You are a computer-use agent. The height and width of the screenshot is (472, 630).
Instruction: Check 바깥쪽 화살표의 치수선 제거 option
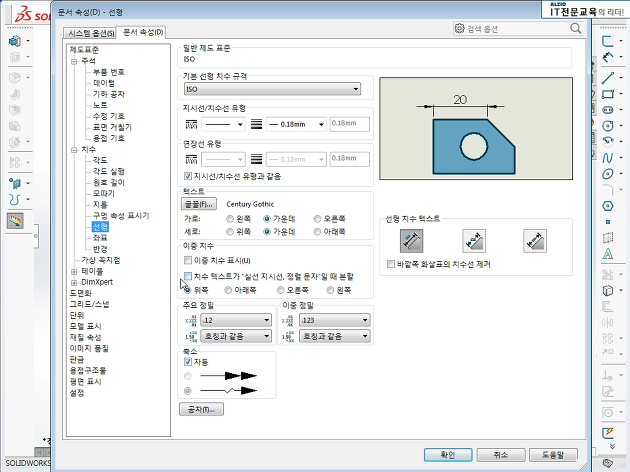pyautogui.click(x=391, y=264)
